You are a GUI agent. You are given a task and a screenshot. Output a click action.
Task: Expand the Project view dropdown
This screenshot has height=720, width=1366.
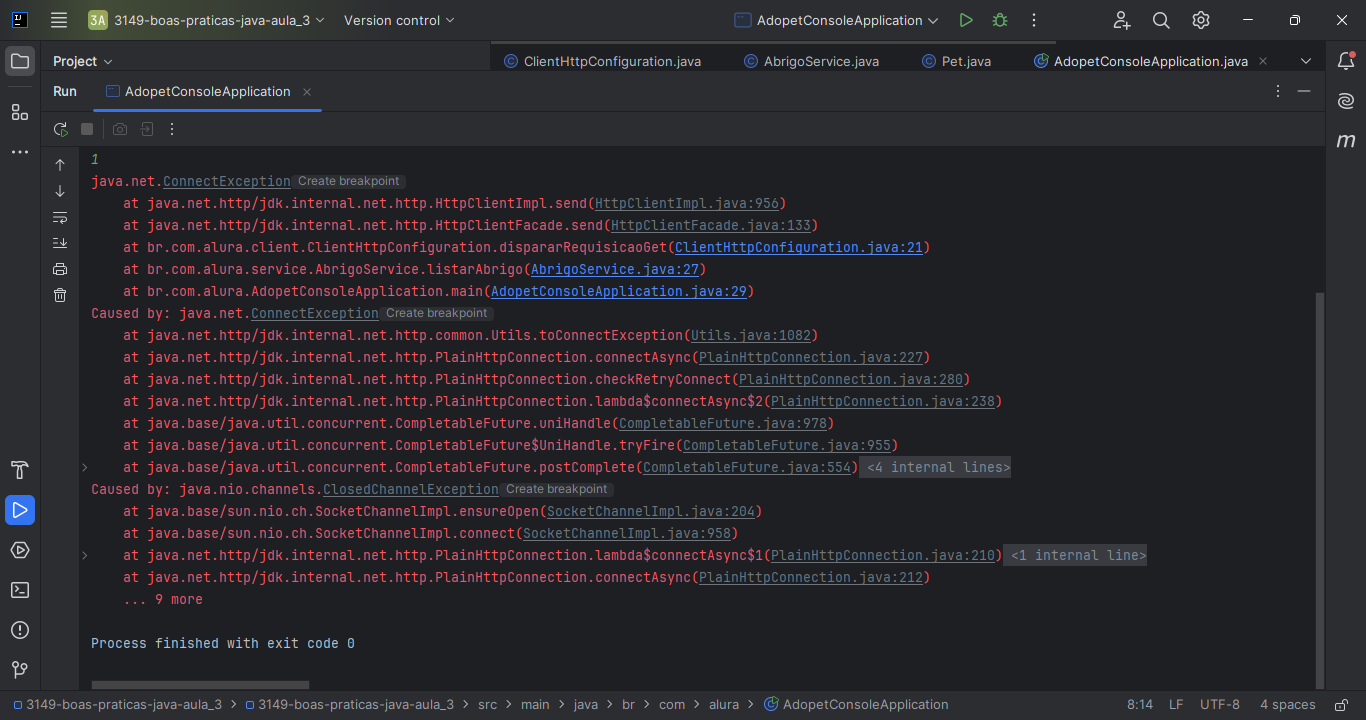83,61
